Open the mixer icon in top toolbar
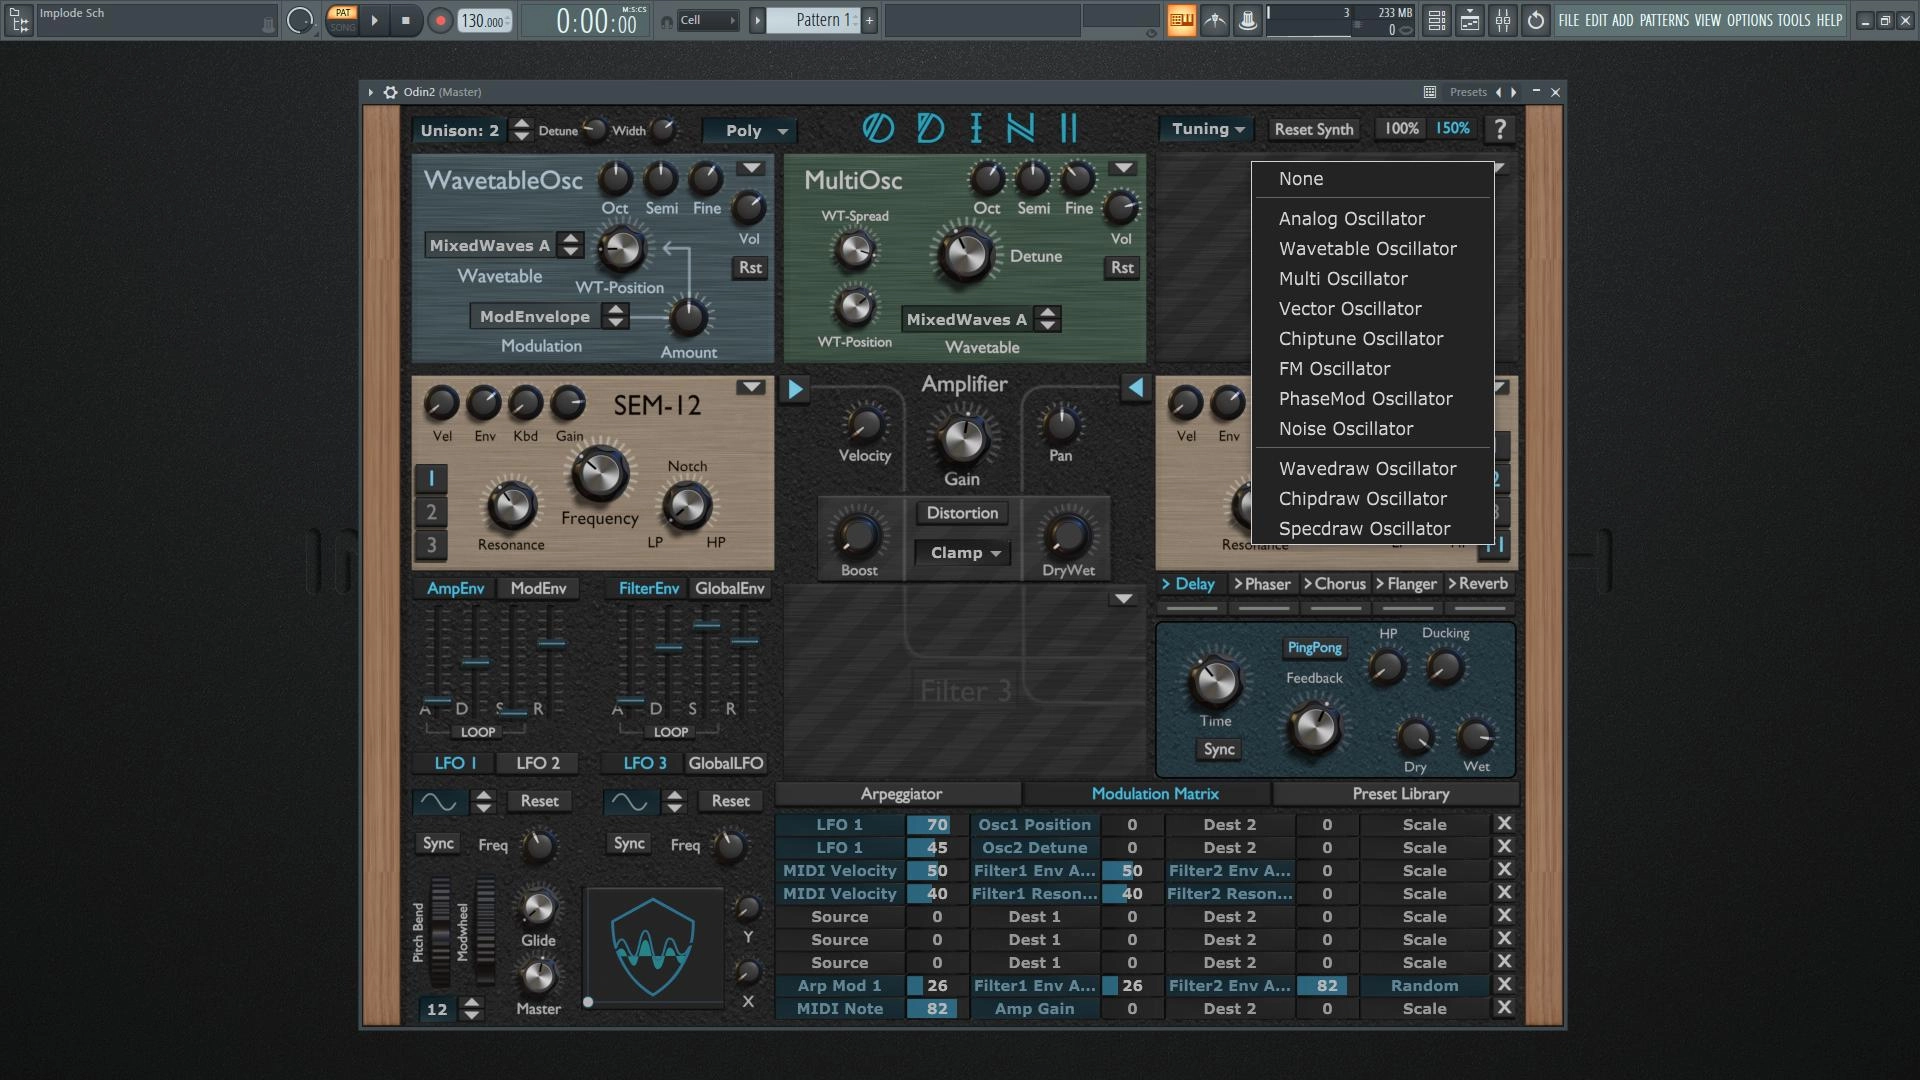Screen dimensions: 1920x1080 coord(1503,20)
